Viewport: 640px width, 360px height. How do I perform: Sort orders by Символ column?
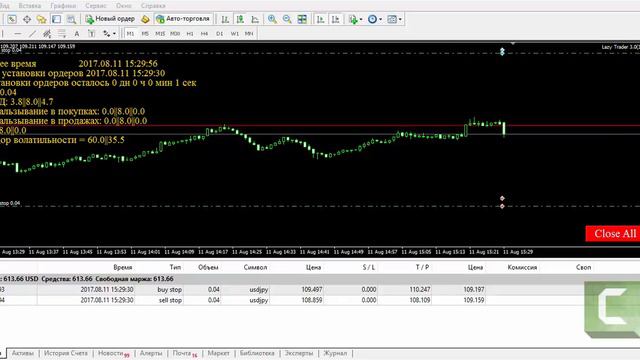tap(255, 267)
